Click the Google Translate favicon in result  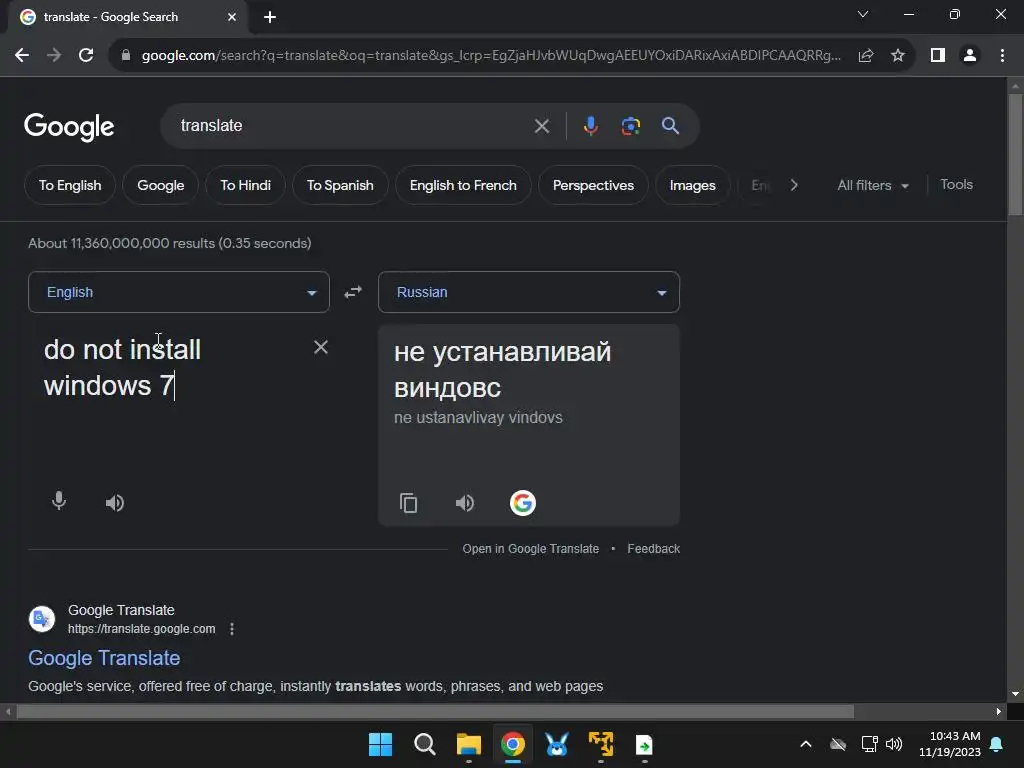coord(42,618)
